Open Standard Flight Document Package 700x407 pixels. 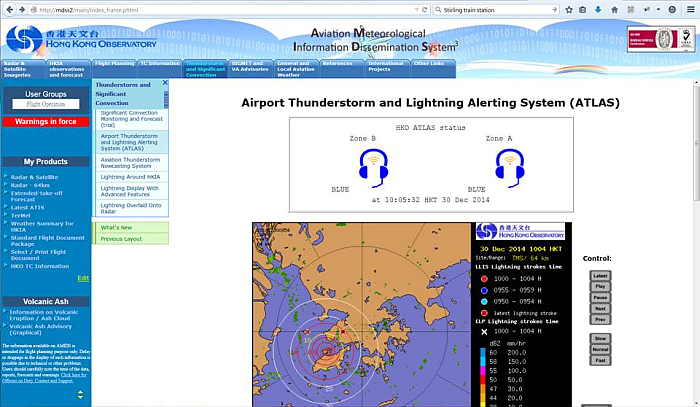click(x=47, y=241)
